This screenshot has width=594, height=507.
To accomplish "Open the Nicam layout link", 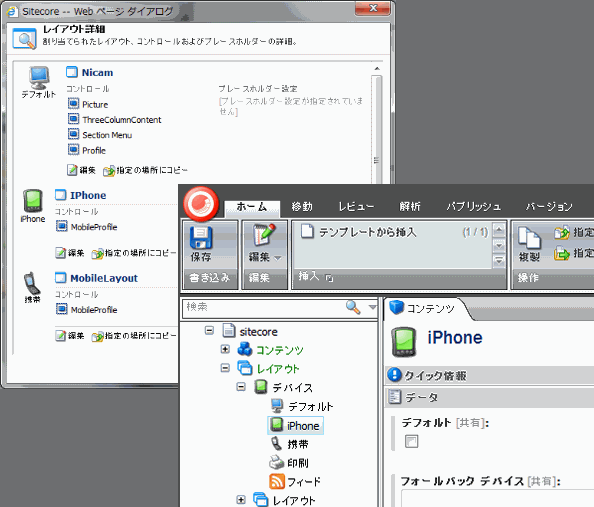I will tap(97, 72).
